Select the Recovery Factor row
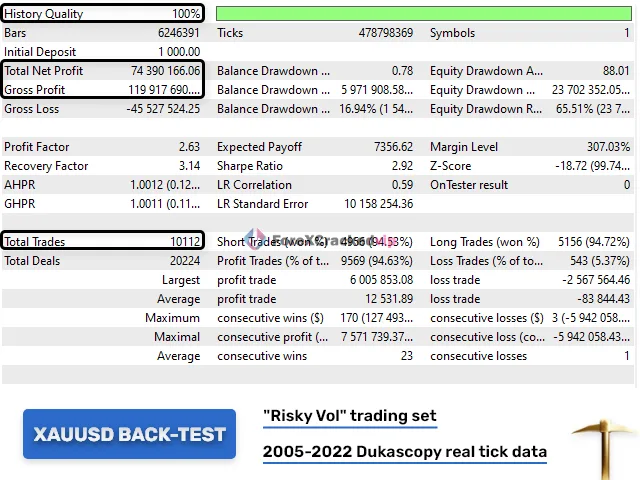Viewport: 640px width, 480px height. (x=100, y=166)
